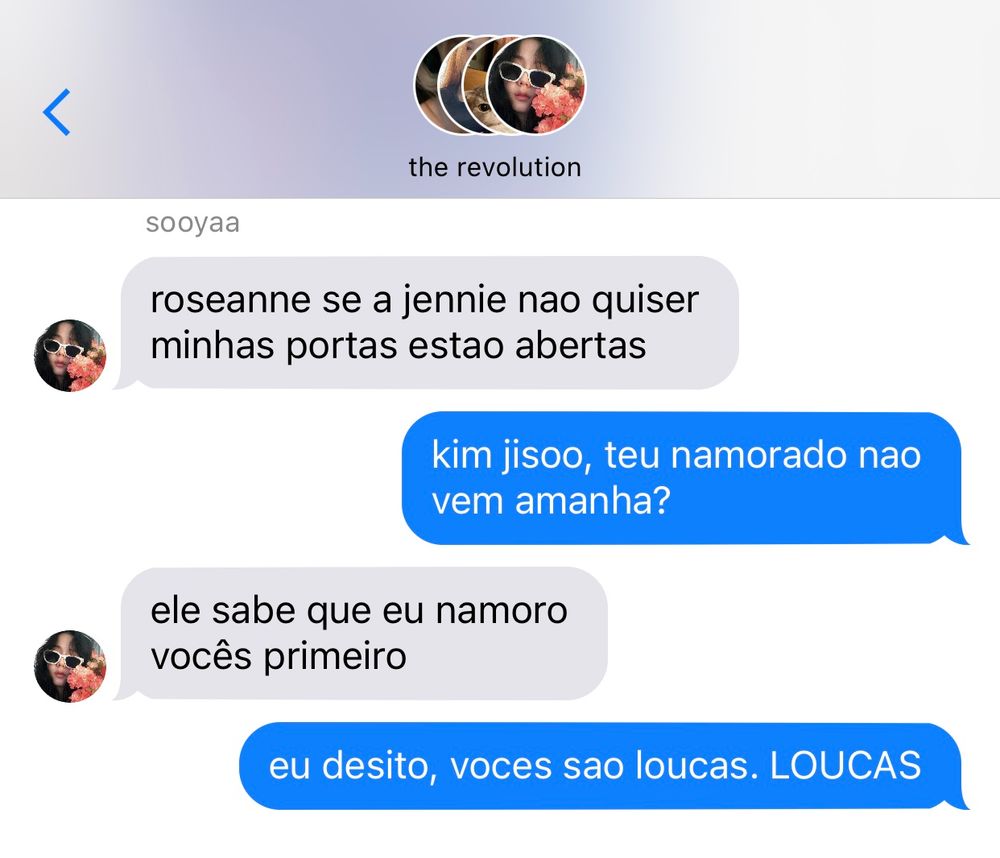The width and height of the screenshot is (1000, 858).
Task: Tap the 'ele sabe que eu namoro' bubble
Action: (x=360, y=633)
